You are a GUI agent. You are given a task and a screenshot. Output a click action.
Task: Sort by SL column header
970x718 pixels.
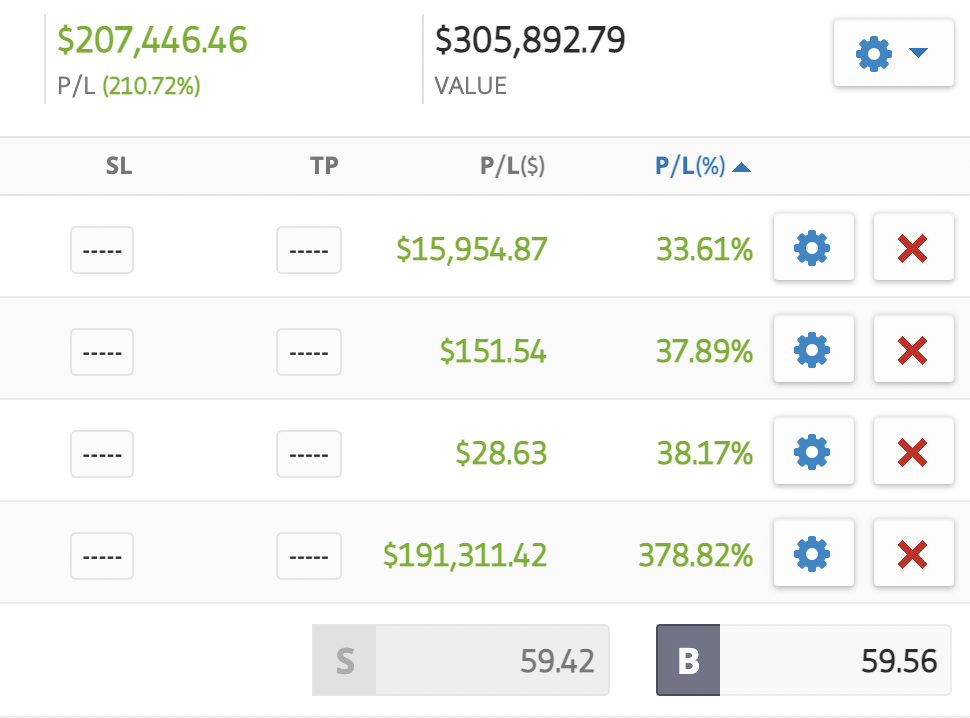tap(119, 166)
